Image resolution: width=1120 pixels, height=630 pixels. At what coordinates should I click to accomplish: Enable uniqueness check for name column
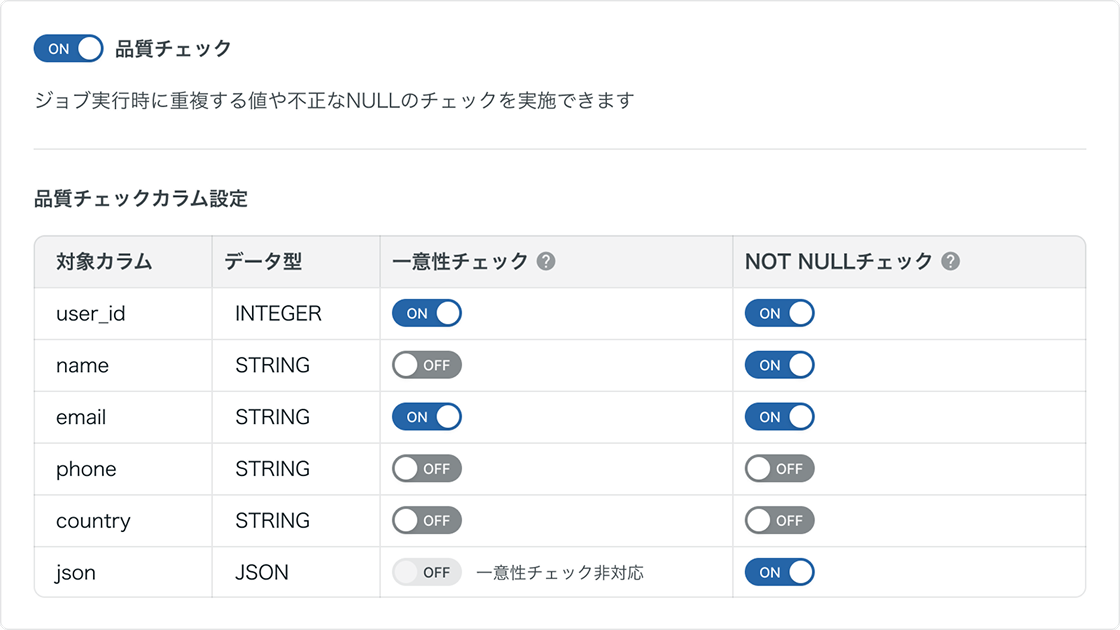(427, 366)
